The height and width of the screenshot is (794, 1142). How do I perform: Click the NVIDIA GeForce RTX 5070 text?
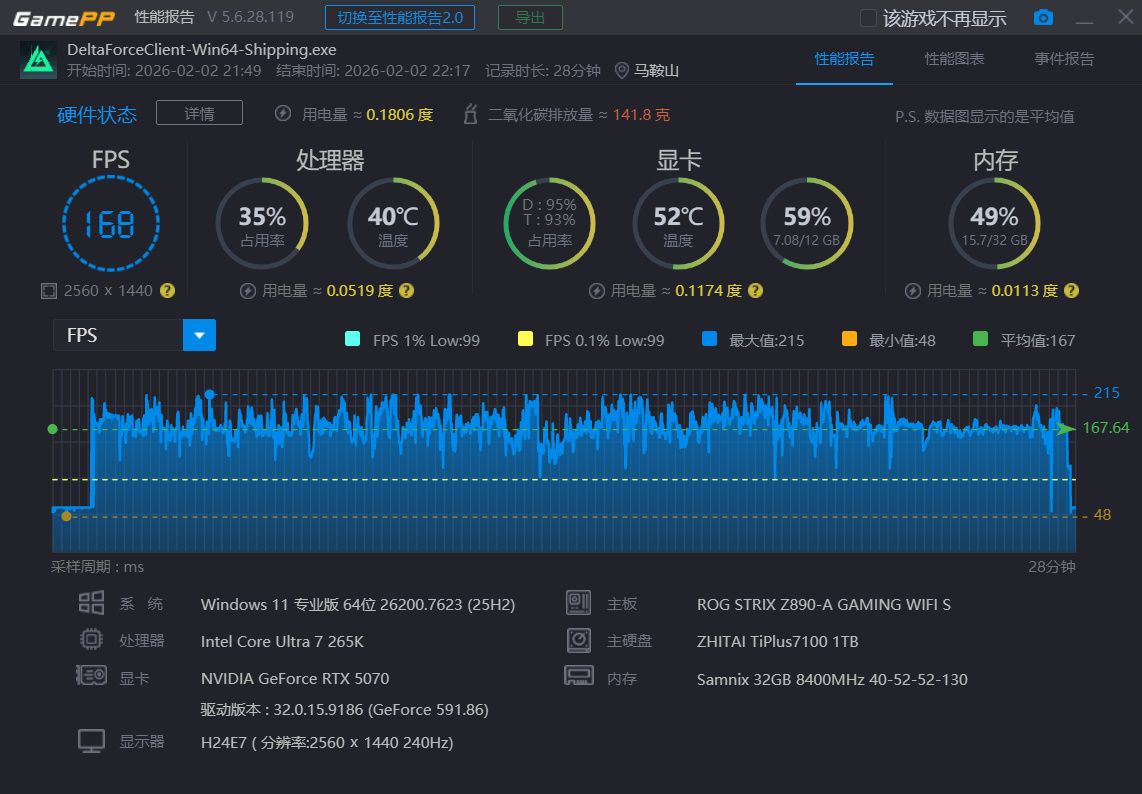(x=295, y=679)
